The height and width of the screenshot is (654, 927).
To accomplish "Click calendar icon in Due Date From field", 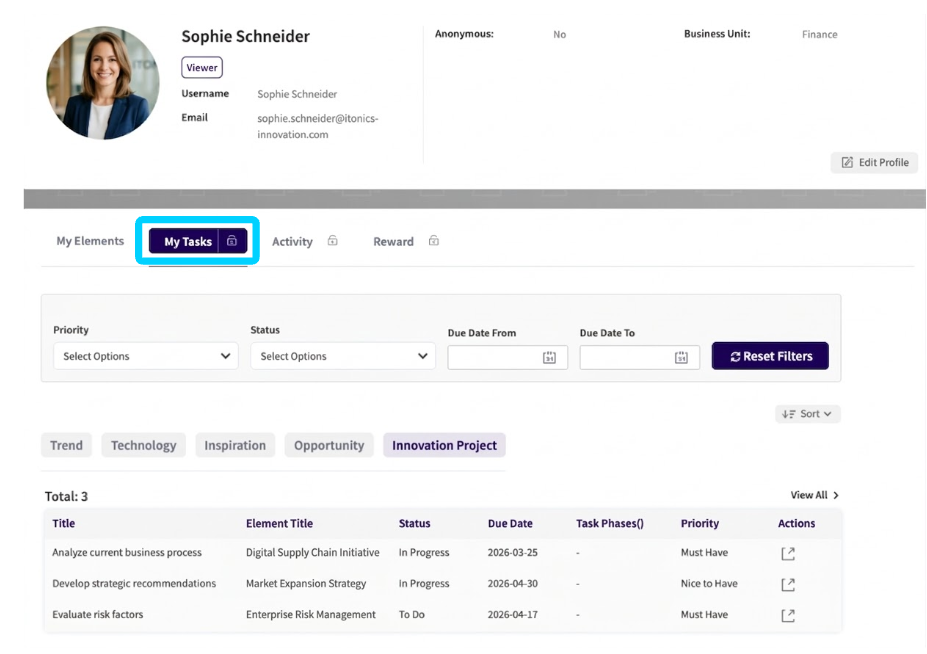I will (549, 357).
